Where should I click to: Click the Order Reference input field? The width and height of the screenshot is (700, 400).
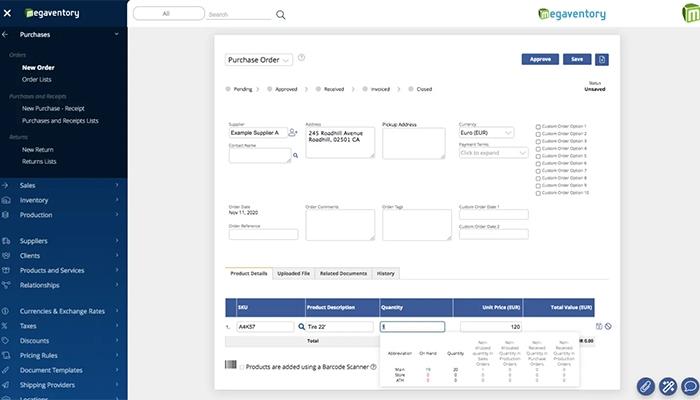pos(263,234)
